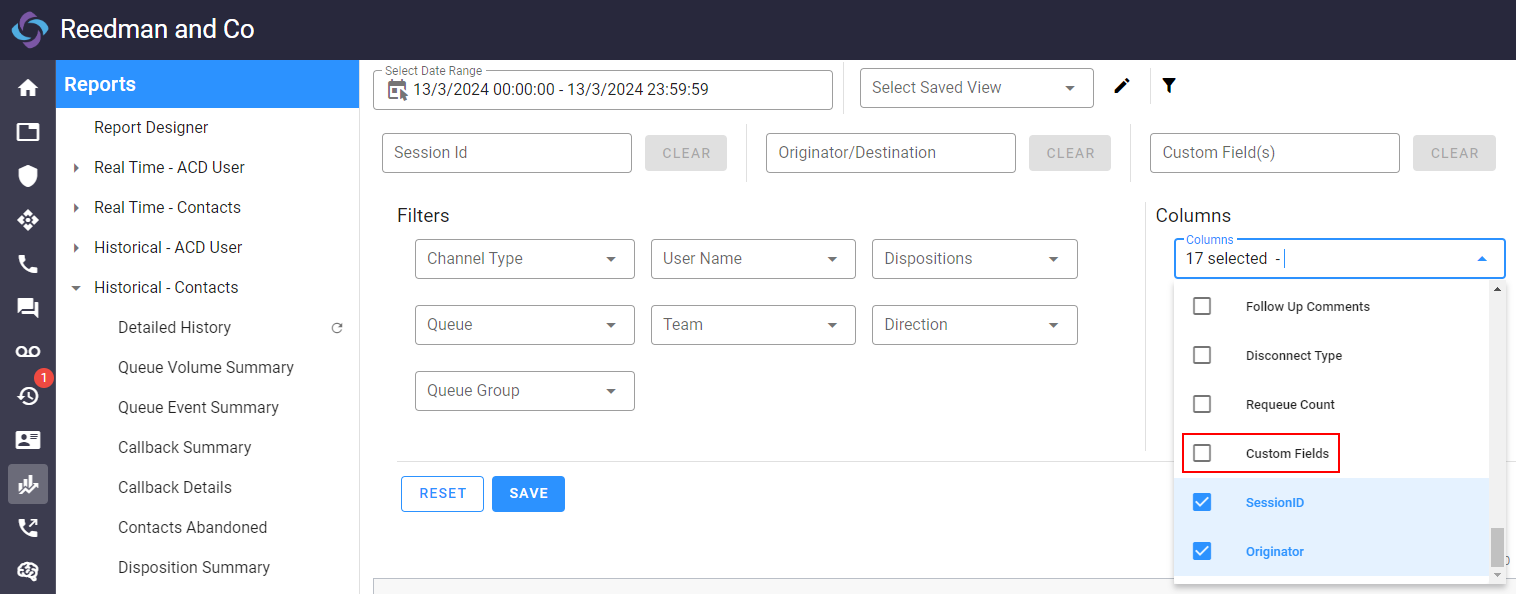Open the shield security sidebar icon

coord(28,176)
